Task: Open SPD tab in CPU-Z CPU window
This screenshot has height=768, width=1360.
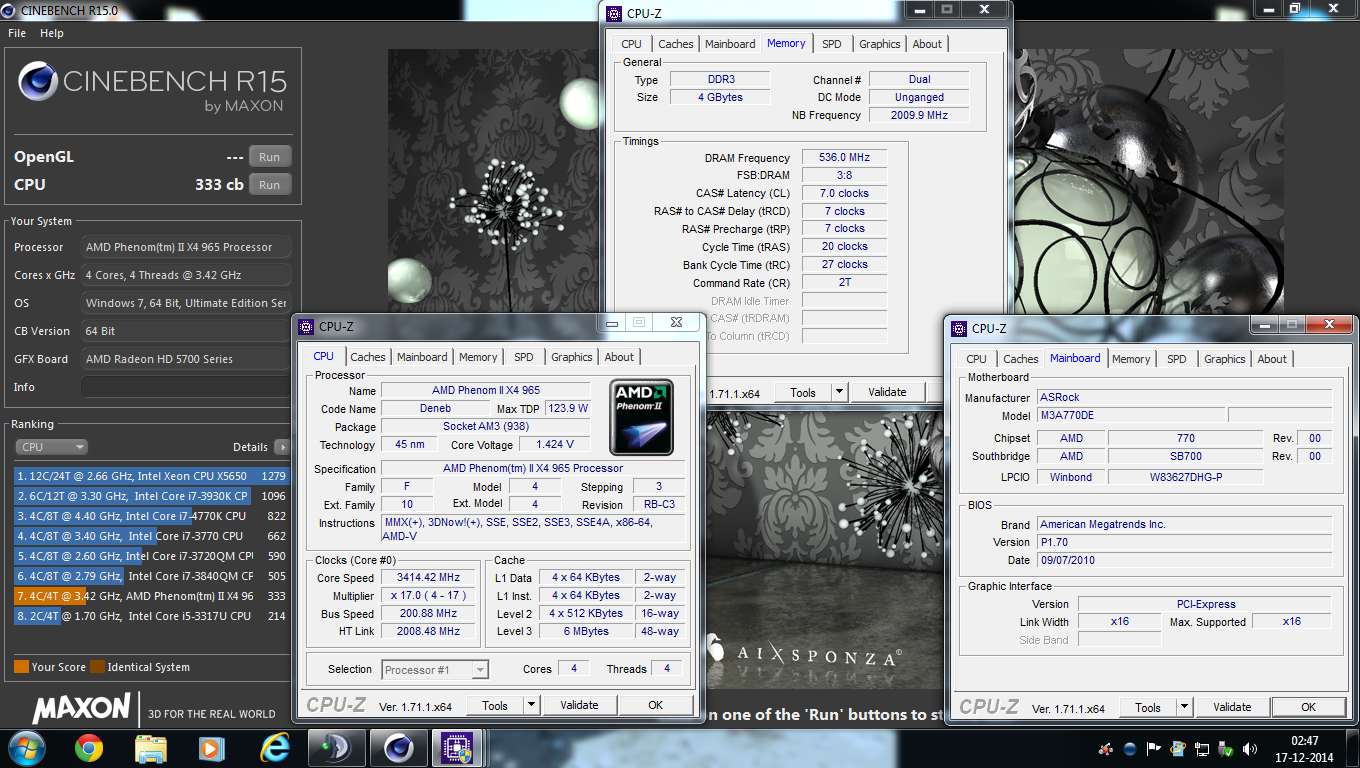Action: coord(524,357)
